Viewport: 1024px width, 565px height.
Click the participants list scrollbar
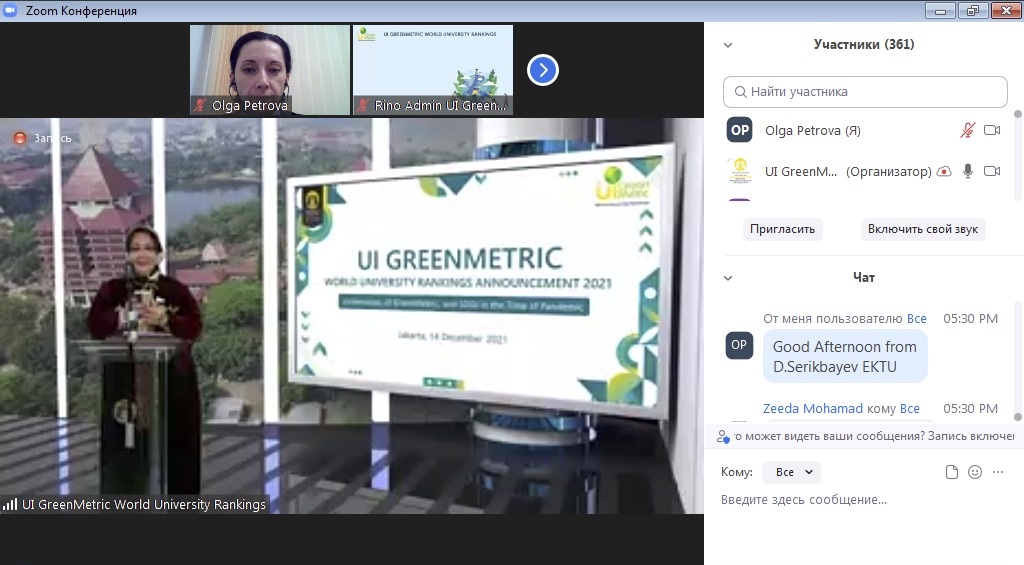click(x=1017, y=155)
